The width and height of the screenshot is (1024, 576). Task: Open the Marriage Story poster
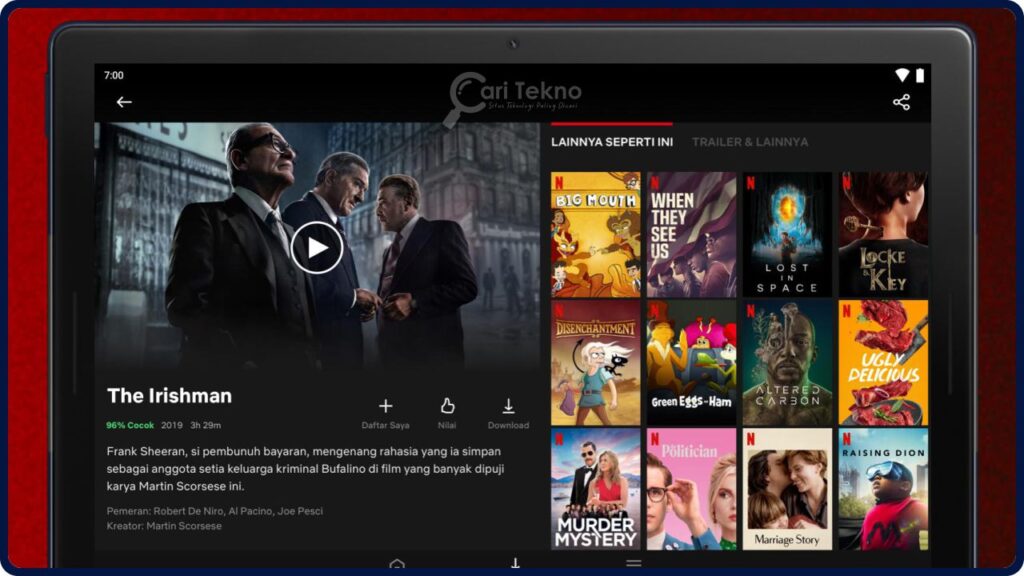pos(788,489)
